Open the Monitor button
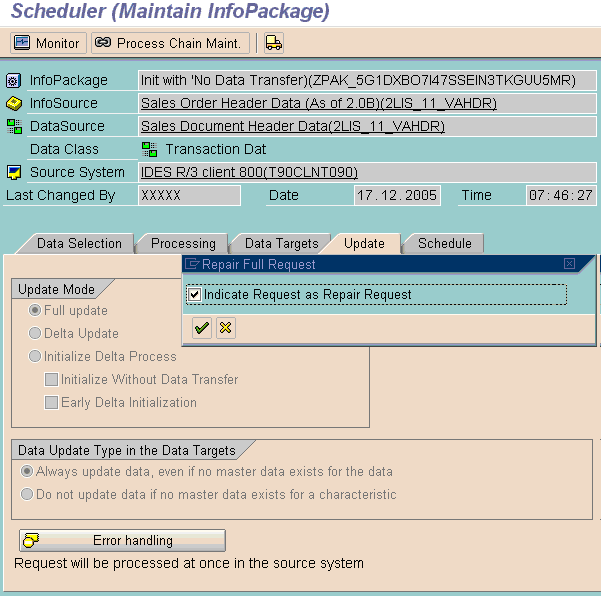The width and height of the screenshot is (601, 596). coord(48,43)
